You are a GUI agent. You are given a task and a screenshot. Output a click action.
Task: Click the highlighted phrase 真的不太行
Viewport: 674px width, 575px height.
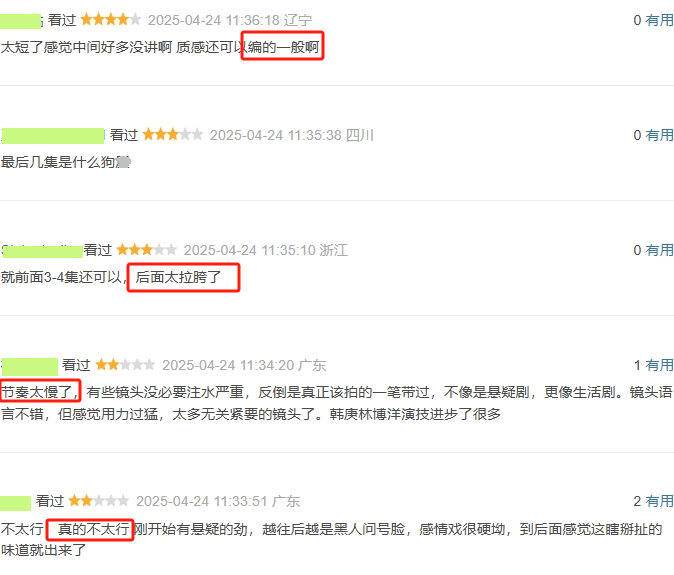pyautogui.click(x=94, y=529)
